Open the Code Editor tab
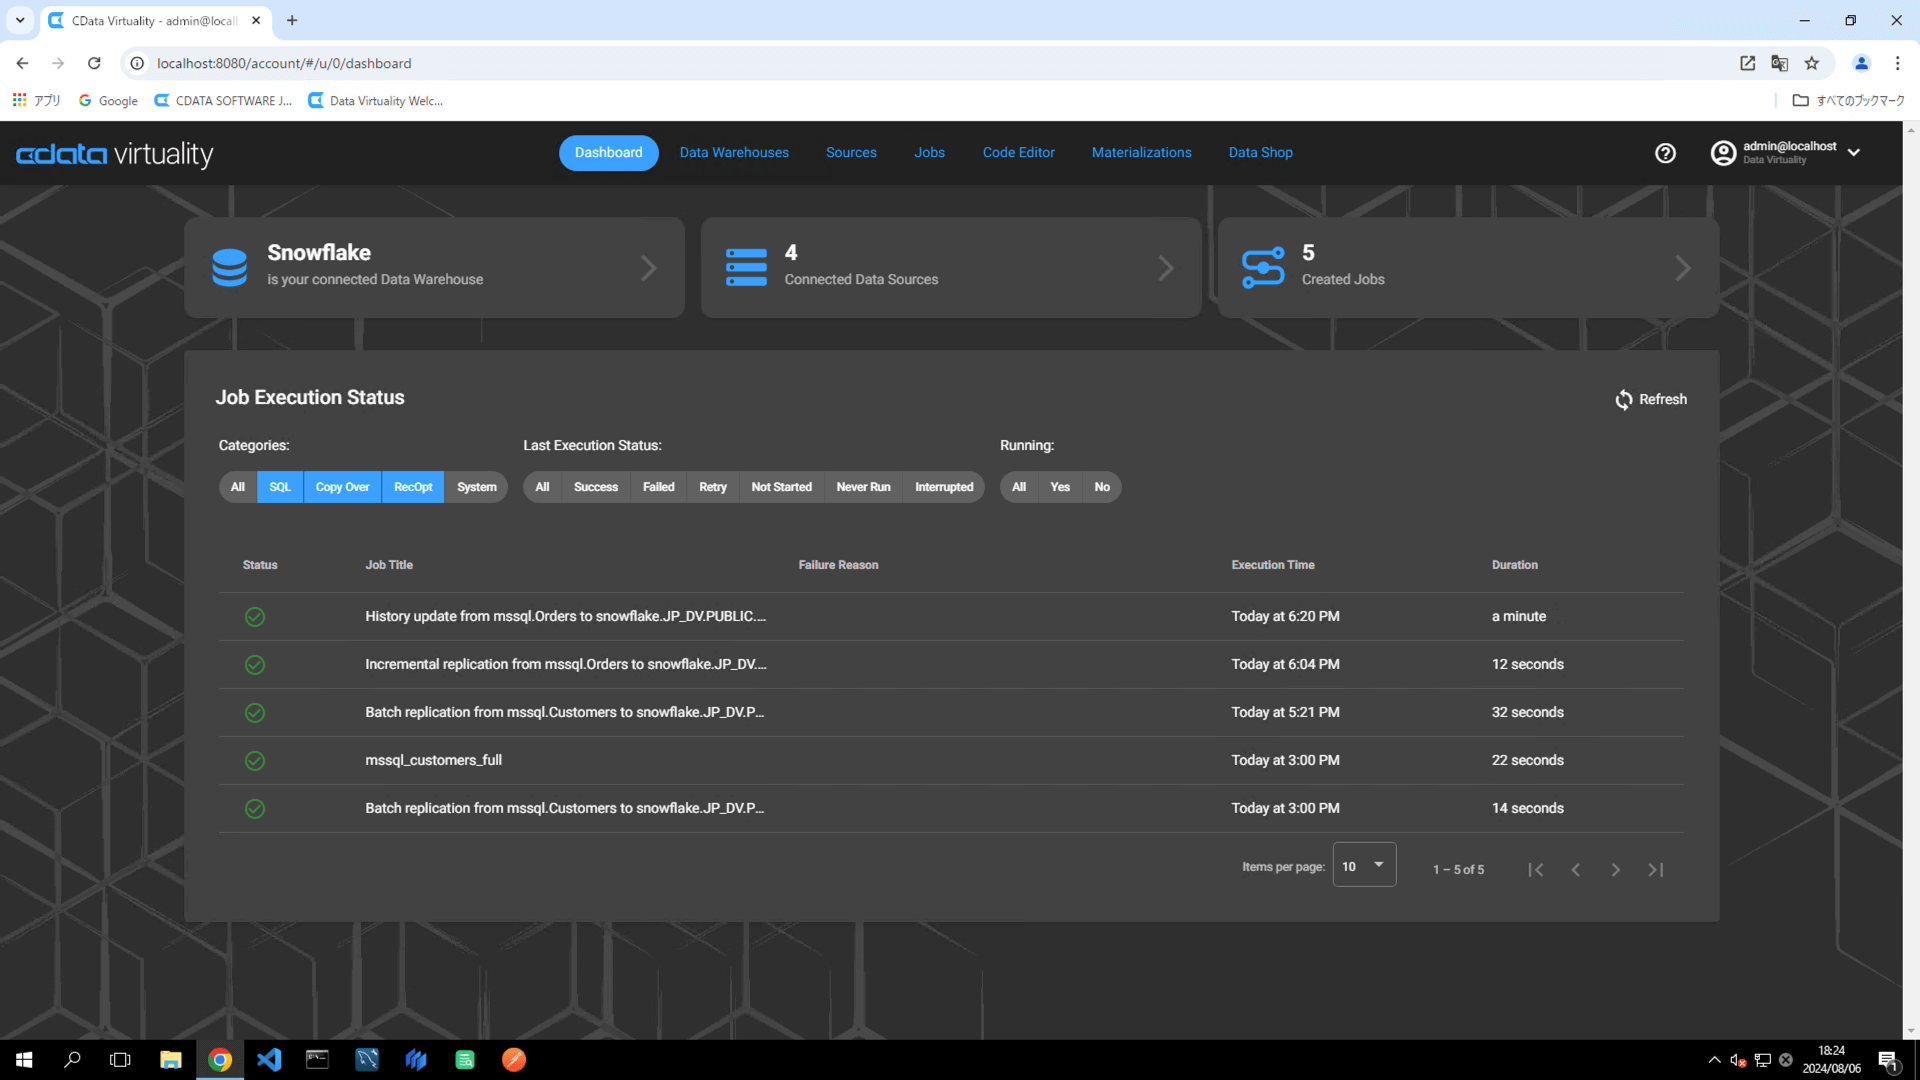 (1018, 153)
